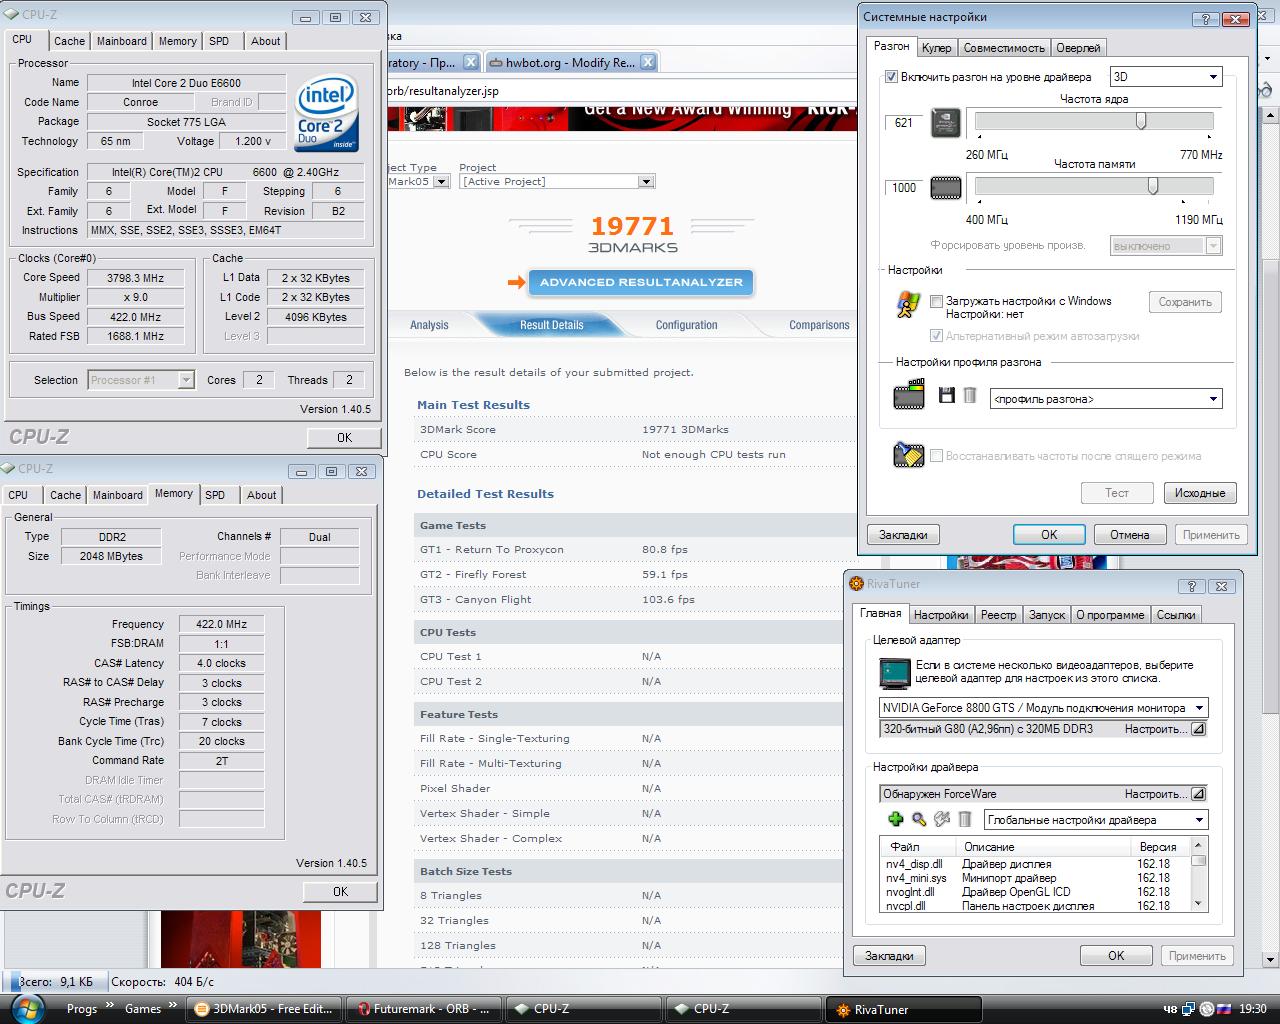Click the orange arrow beside Advanced ResultAnalyzer
The image size is (1280, 1024).
(x=516, y=282)
